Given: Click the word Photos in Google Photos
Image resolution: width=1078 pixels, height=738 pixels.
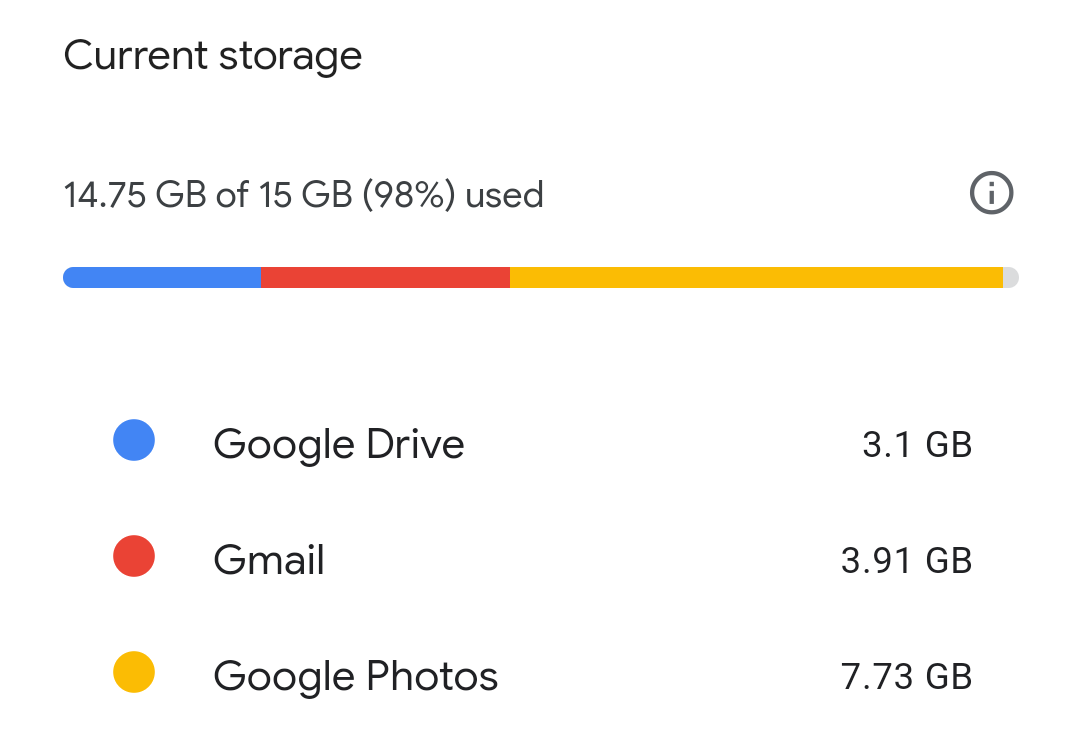Looking at the screenshot, I should pyautogui.click(x=432, y=675).
